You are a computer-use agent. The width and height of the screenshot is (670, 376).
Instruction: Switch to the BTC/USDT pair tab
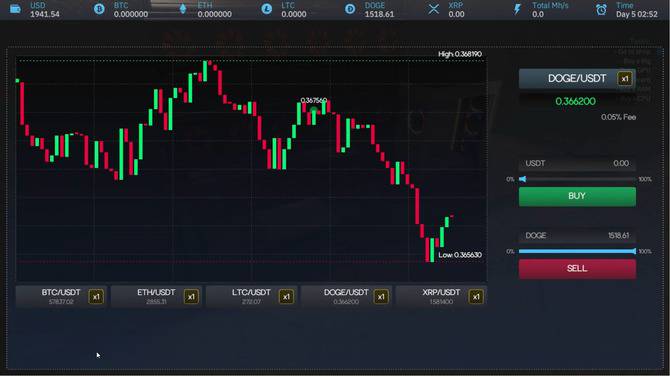(x=61, y=297)
